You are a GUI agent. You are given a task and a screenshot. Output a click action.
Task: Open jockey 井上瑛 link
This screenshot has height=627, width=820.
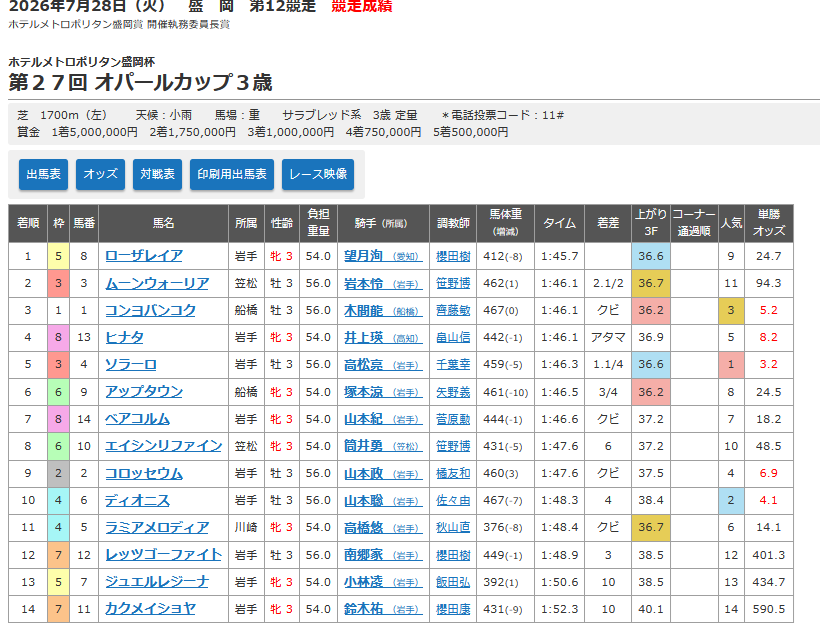(x=383, y=337)
